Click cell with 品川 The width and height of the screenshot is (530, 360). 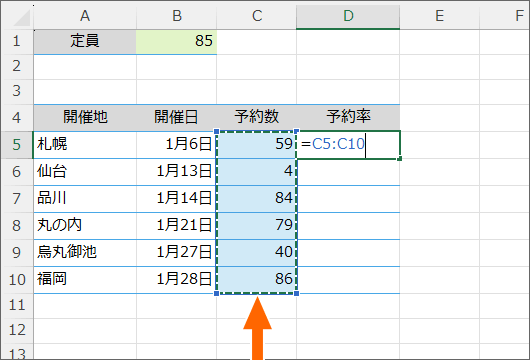[x=85, y=199]
